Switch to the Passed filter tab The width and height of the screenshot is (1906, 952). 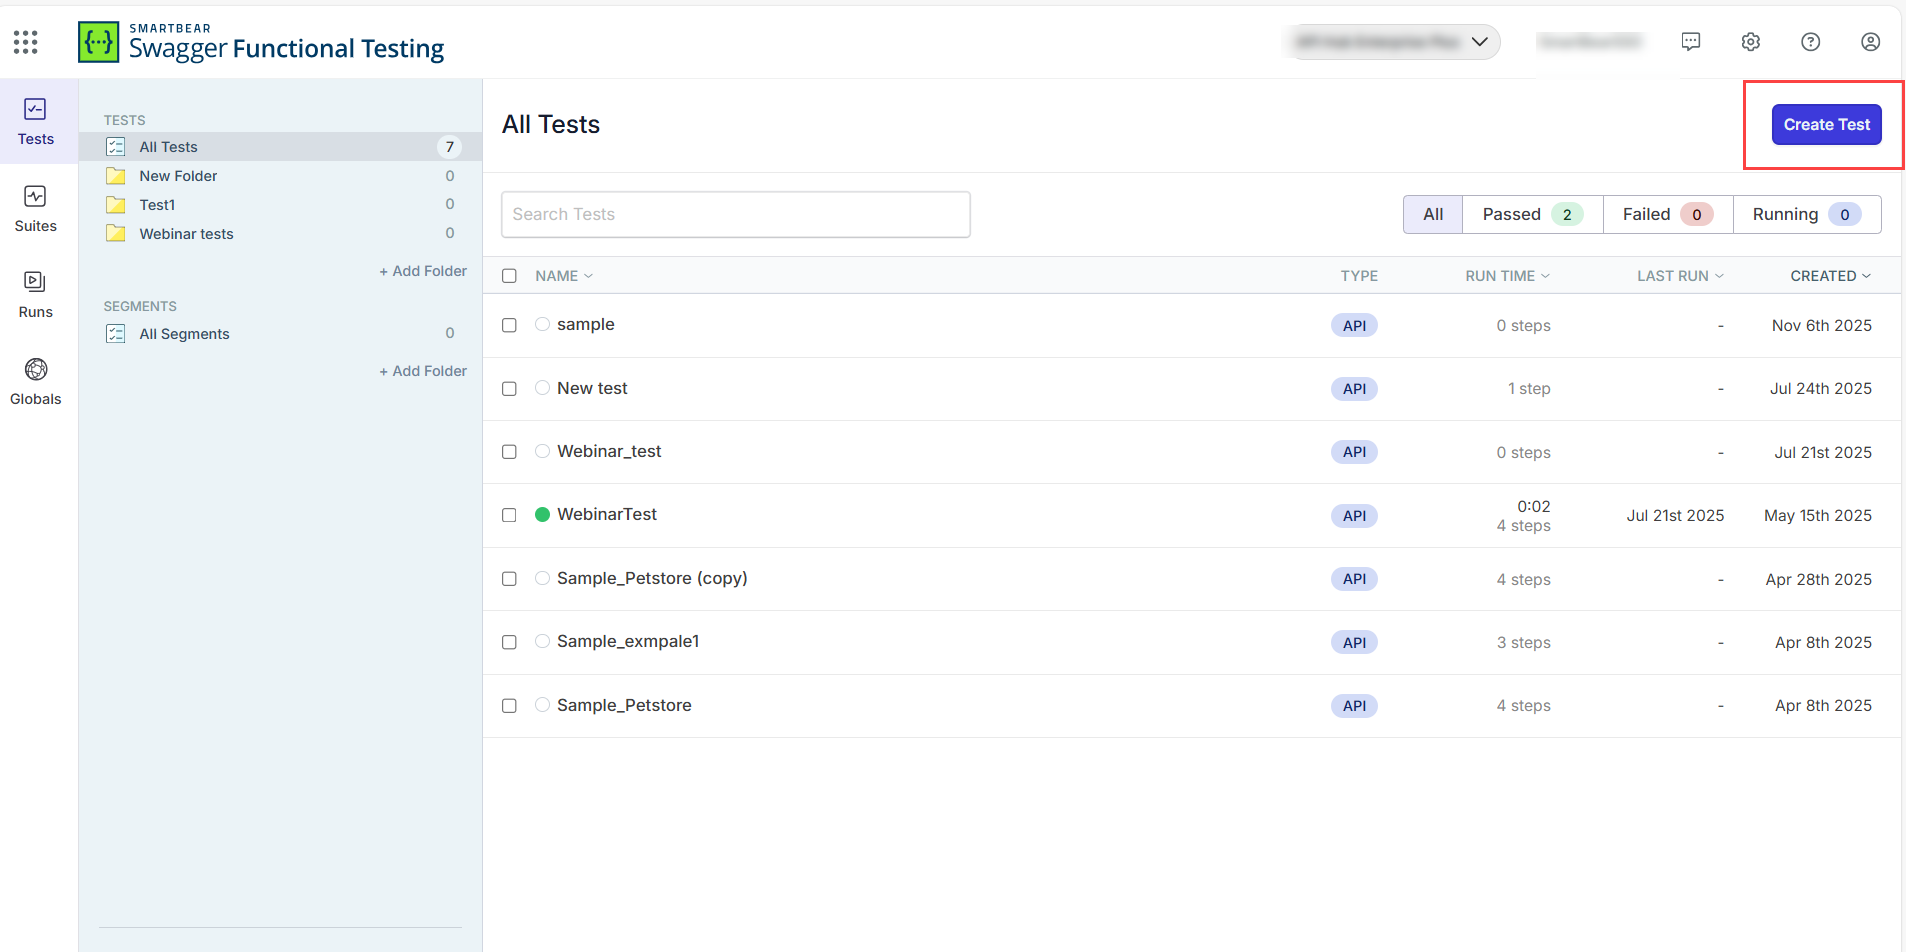point(1530,214)
